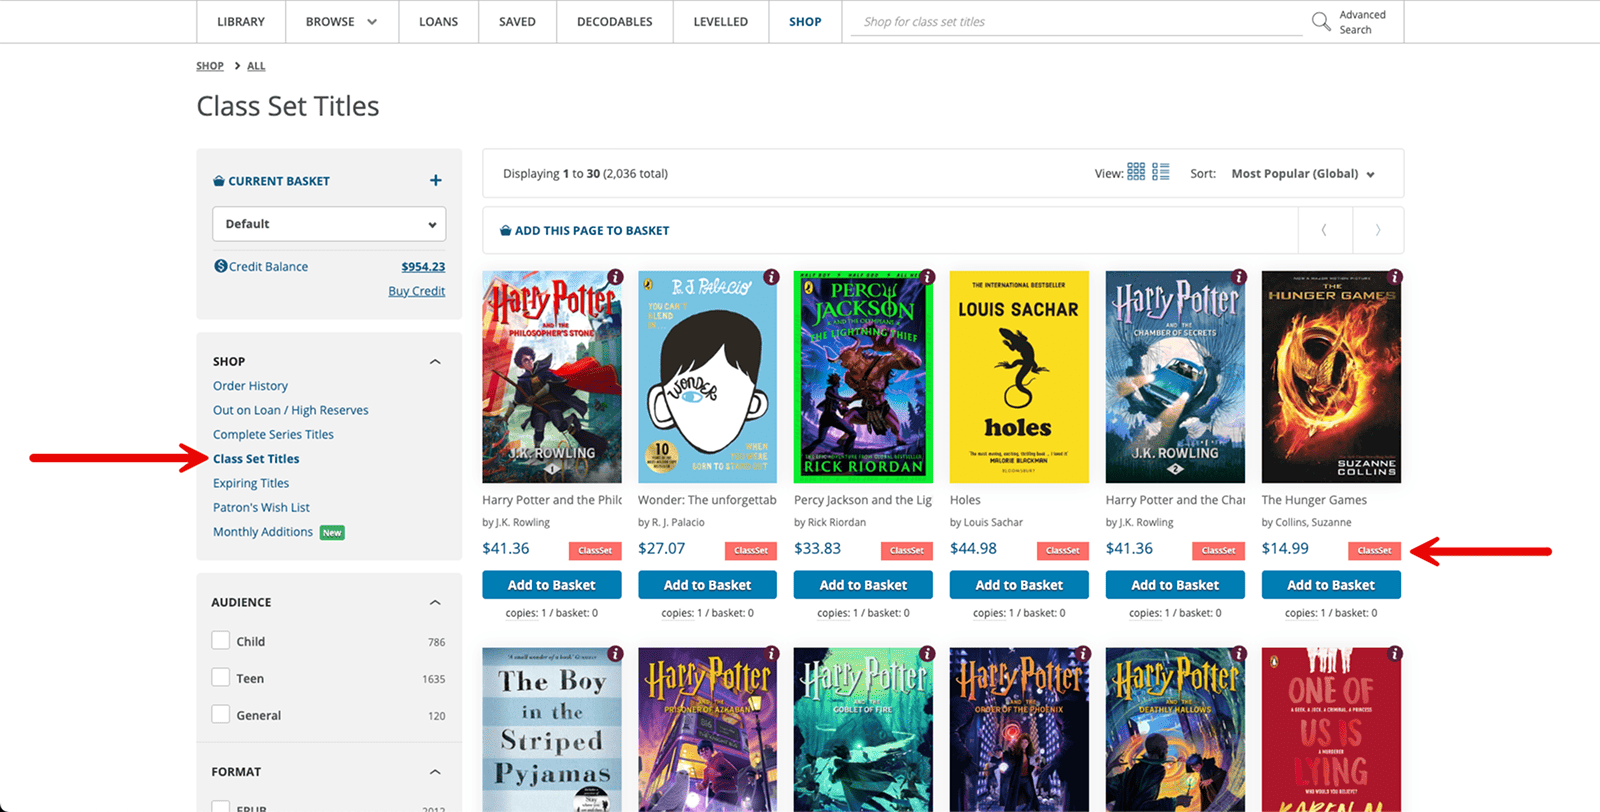
Task: Open Class Set Titles link
Action: point(256,459)
